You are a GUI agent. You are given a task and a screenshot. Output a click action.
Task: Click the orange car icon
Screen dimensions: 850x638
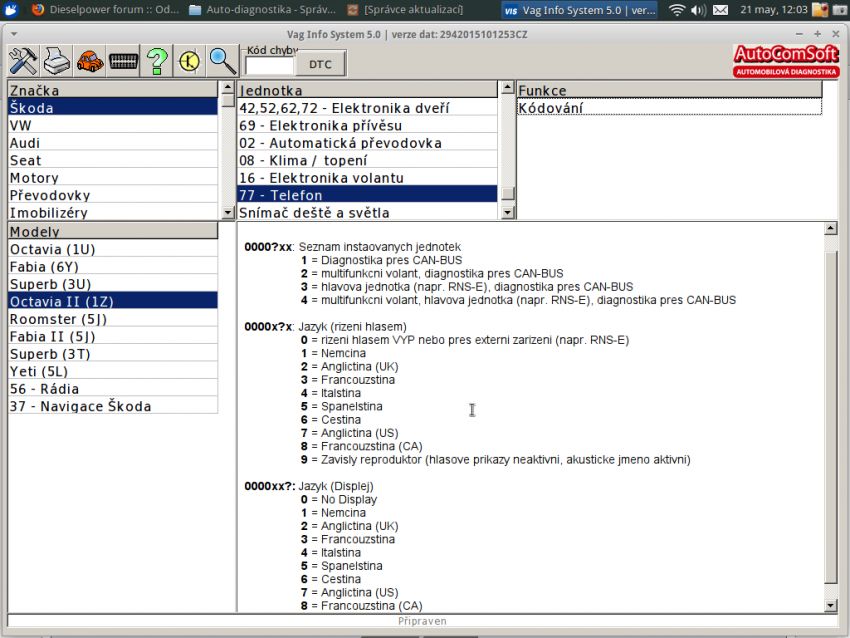90,61
